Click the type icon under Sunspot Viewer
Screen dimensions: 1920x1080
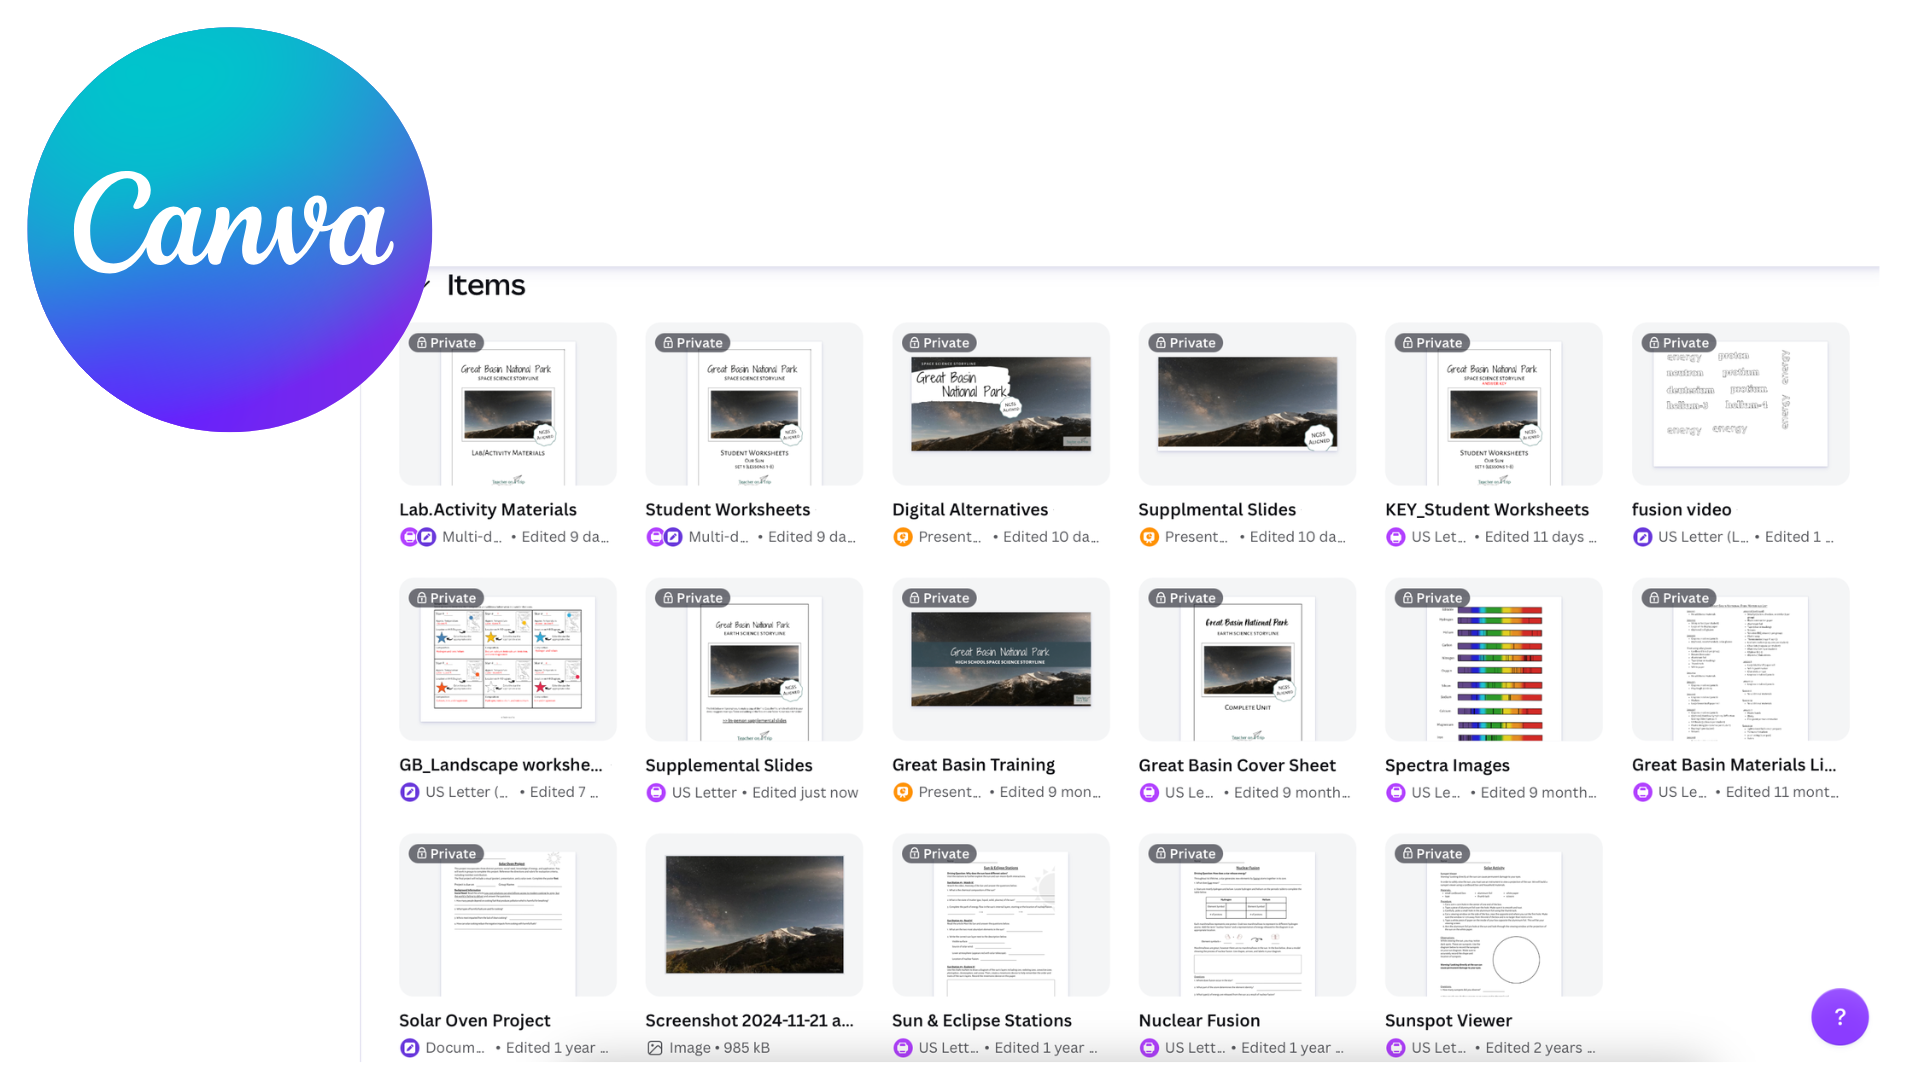pyautogui.click(x=1395, y=1048)
